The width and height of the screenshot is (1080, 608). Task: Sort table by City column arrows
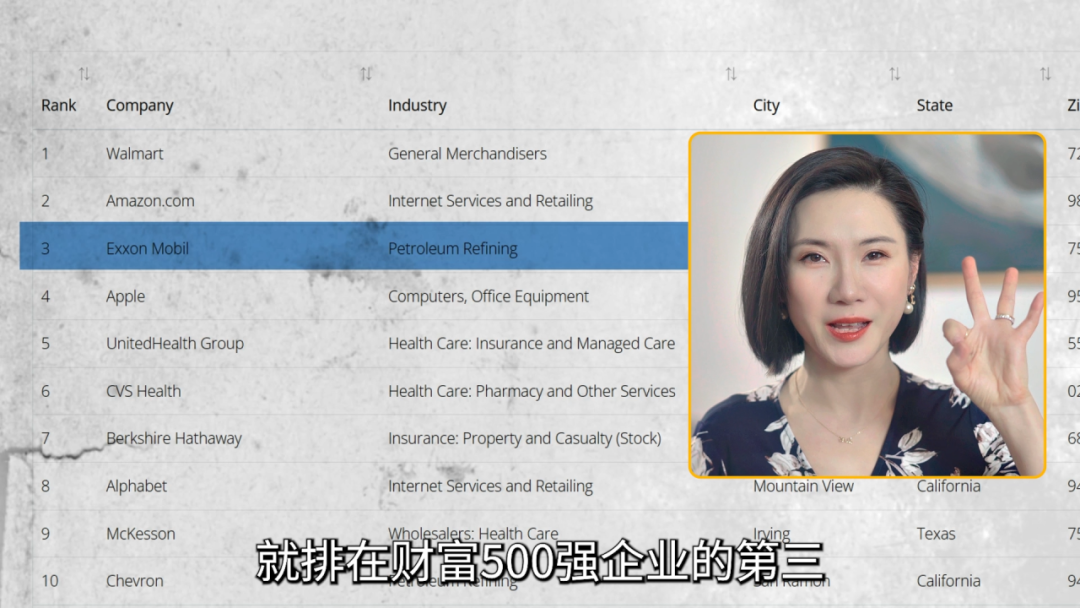(x=894, y=74)
